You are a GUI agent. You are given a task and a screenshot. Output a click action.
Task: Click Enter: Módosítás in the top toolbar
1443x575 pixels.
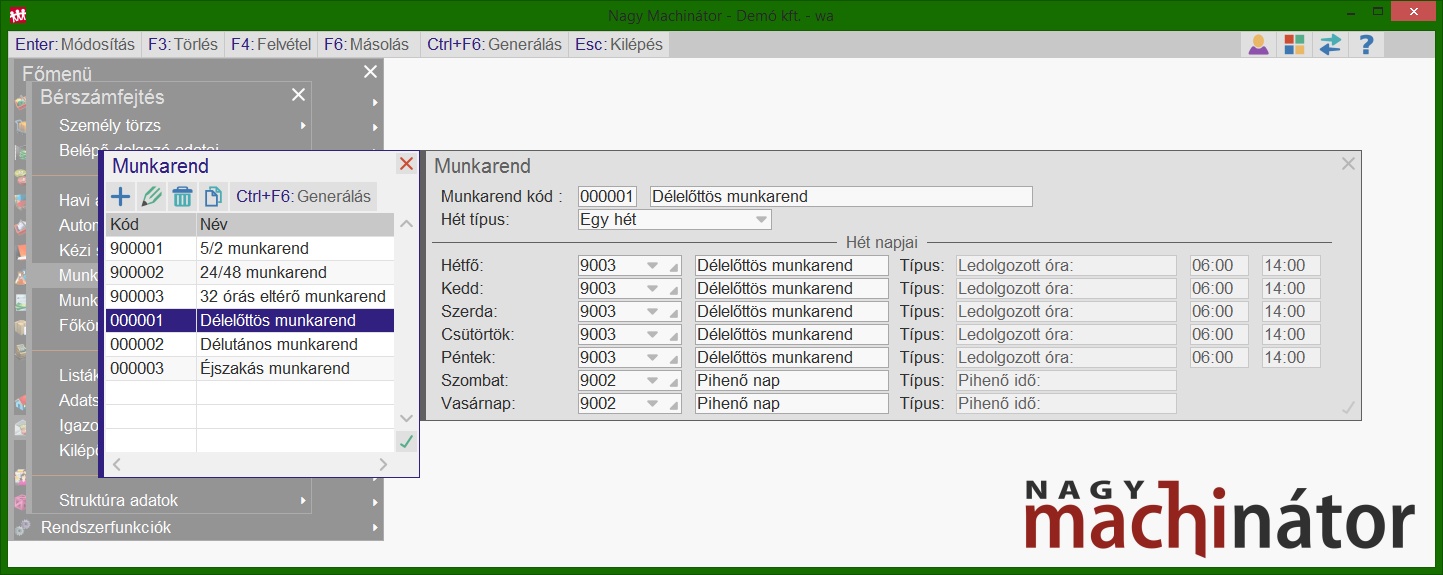[x=75, y=45]
